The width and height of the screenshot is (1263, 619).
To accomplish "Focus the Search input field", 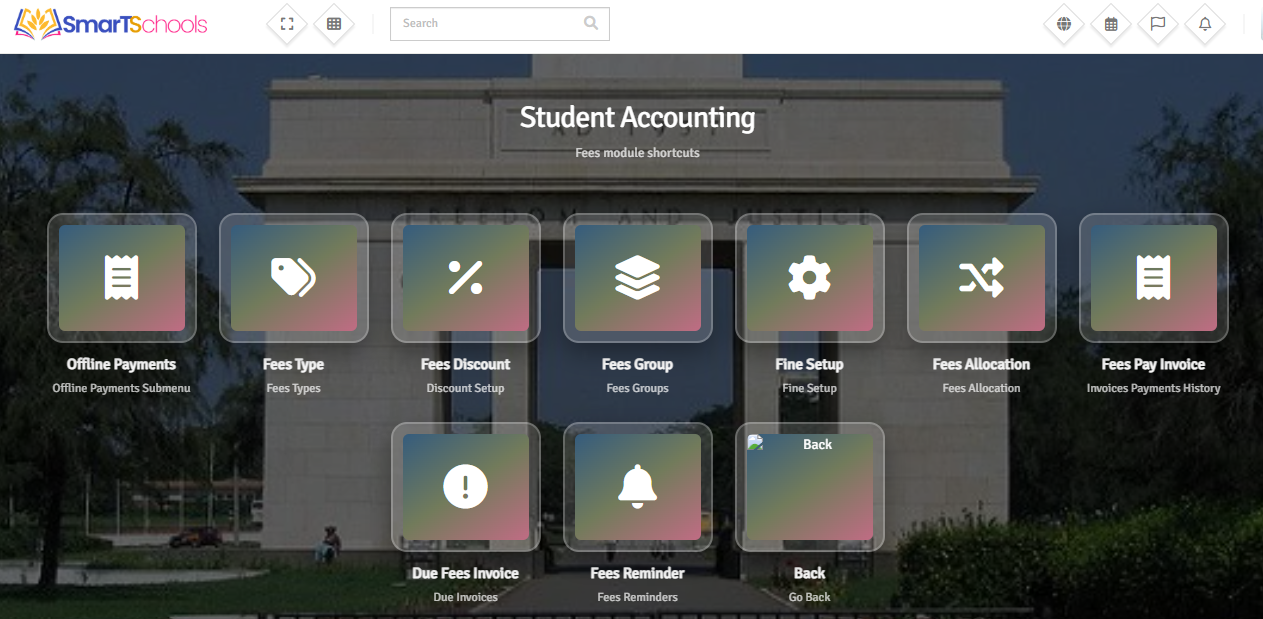I will [x=499, y=24].
